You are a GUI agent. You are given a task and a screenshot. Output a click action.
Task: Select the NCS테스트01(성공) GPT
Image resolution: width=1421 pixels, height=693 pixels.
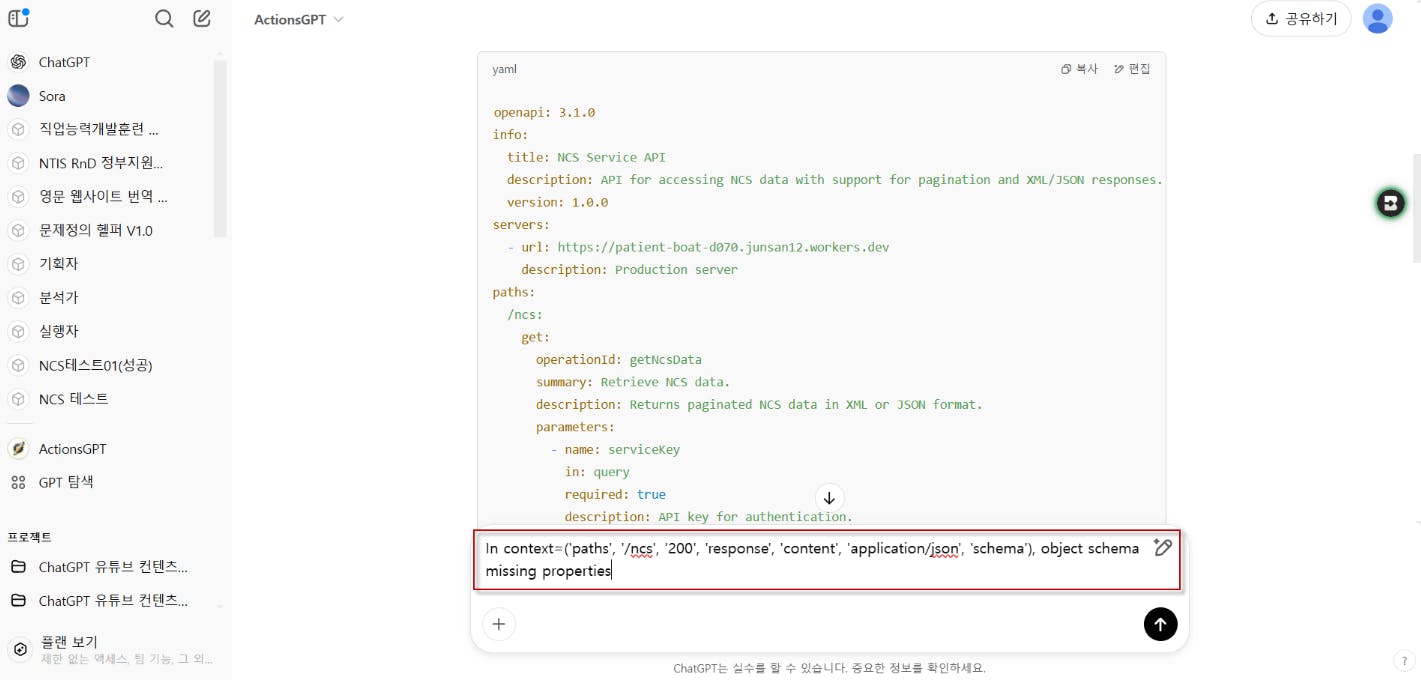(95, 365)
